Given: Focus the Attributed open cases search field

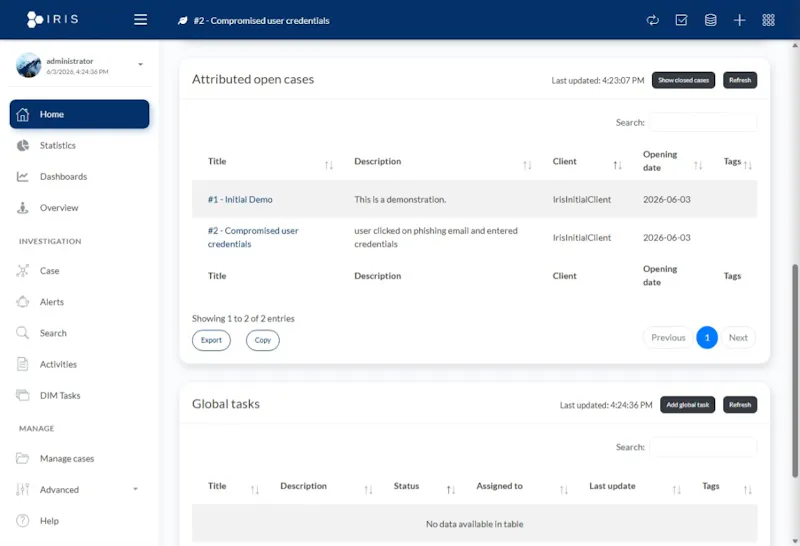Looking at the screenshot, I should tap(703, 122).
